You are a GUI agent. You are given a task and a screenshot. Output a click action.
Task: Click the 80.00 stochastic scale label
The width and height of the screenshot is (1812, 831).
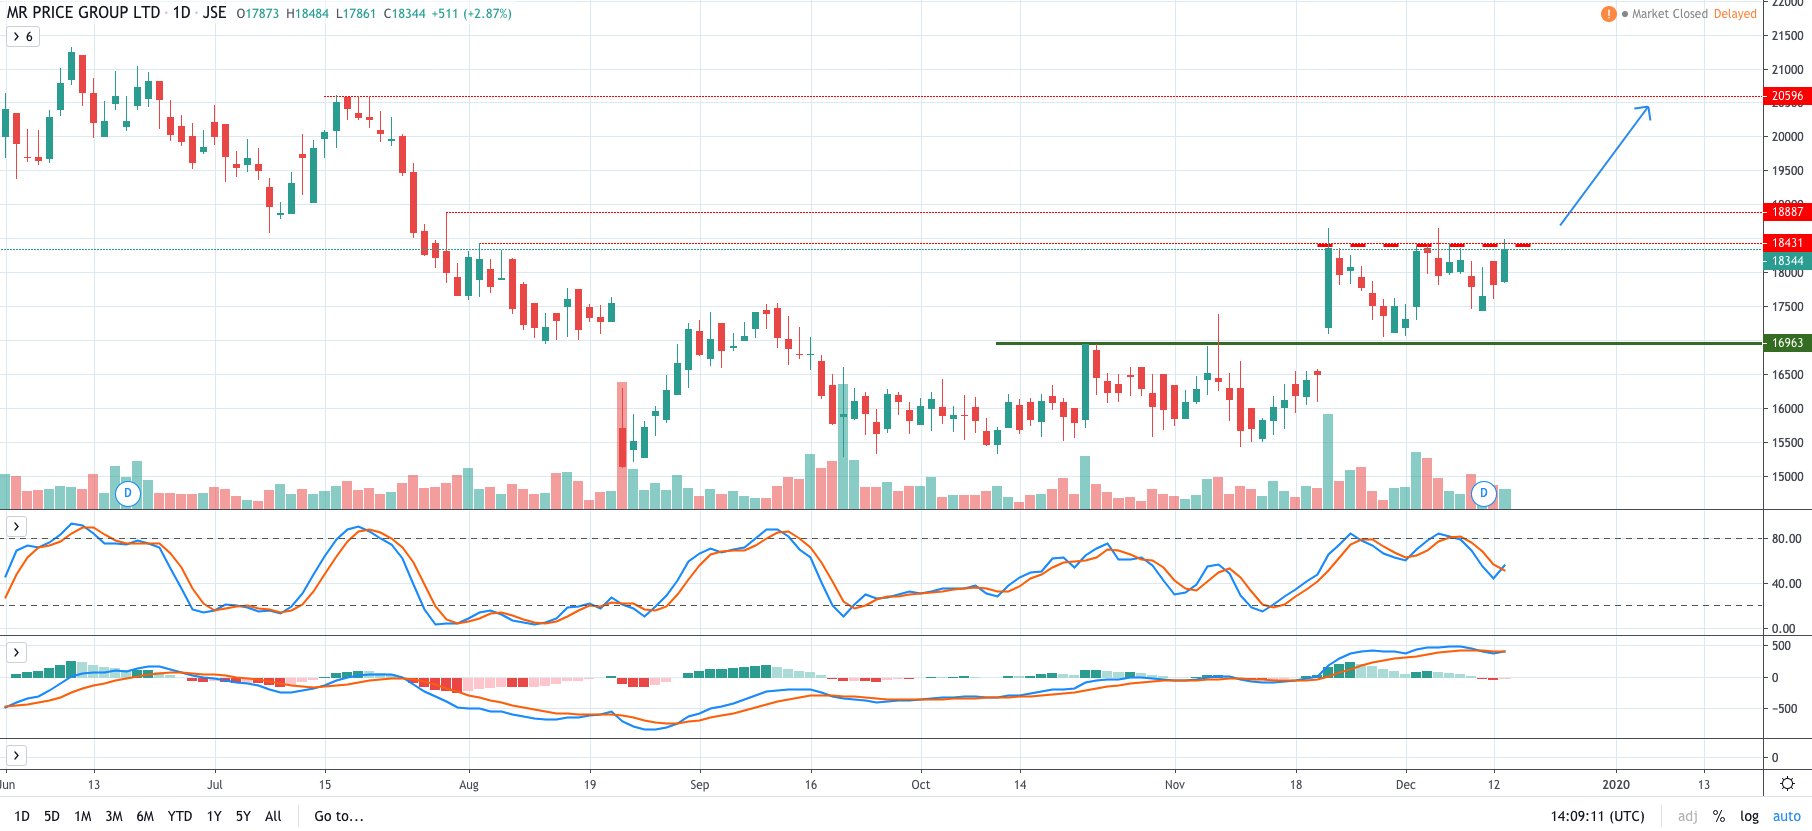pyautogui.click(x=1786, y=539)
